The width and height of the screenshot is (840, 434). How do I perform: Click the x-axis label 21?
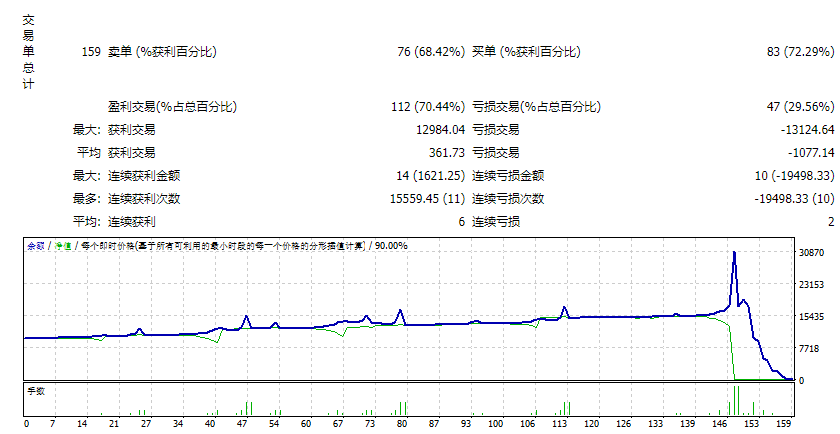(114, 424)
